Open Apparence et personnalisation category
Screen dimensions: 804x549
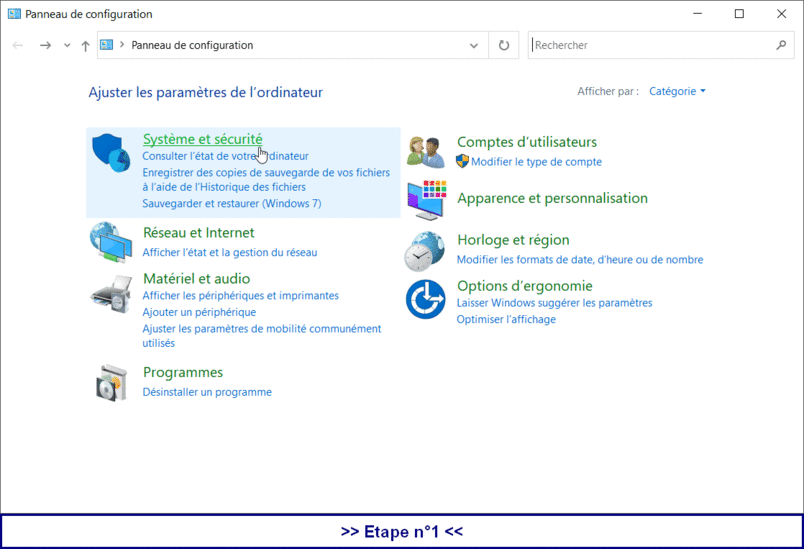coord(552,198)
